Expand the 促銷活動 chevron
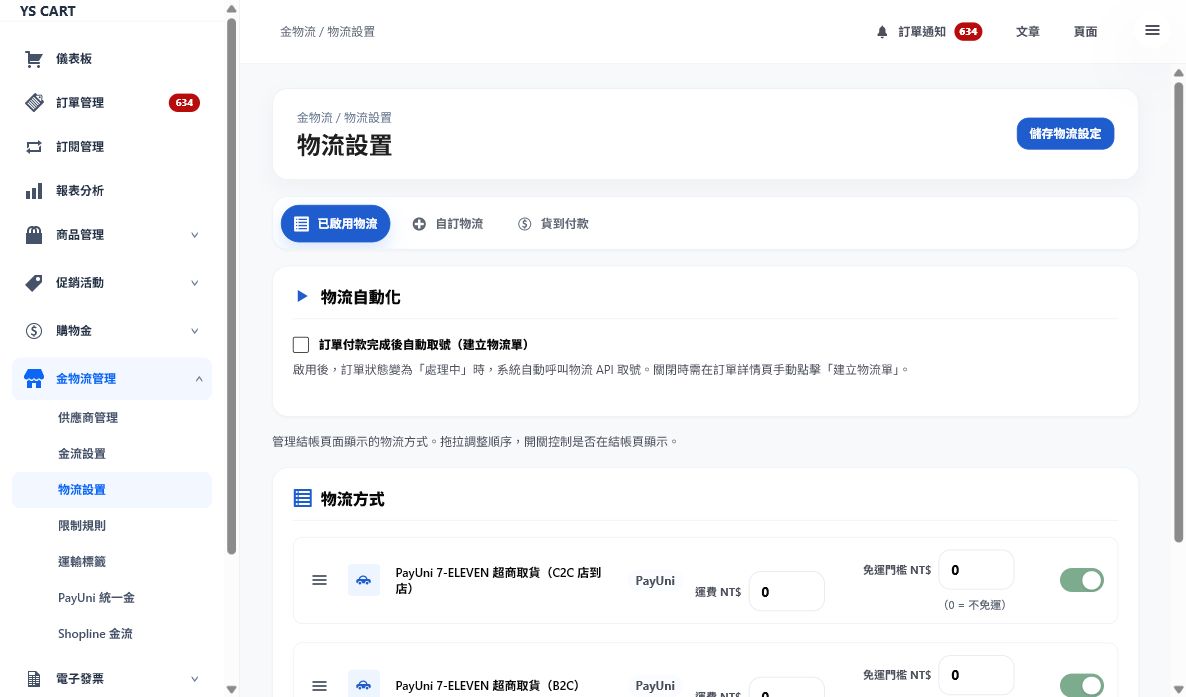1186x697 pixels. coord(194,283)
